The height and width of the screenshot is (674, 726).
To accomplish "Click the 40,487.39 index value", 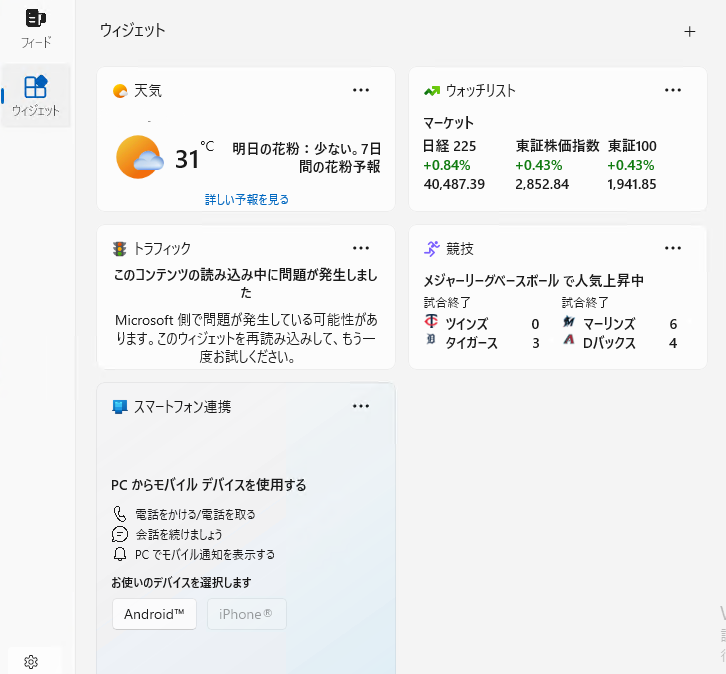I will pyautogui.click(x=454, y=184).
